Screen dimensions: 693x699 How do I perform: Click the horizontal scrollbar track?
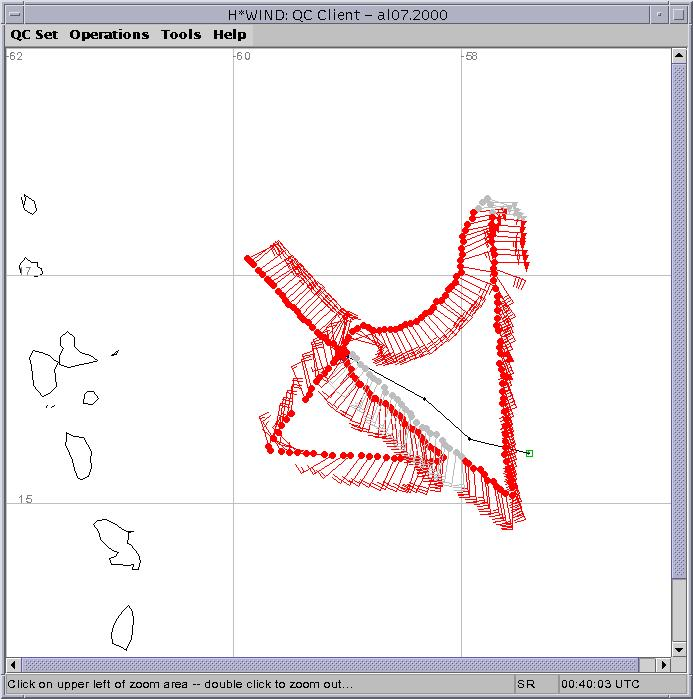tap(340, 665)
